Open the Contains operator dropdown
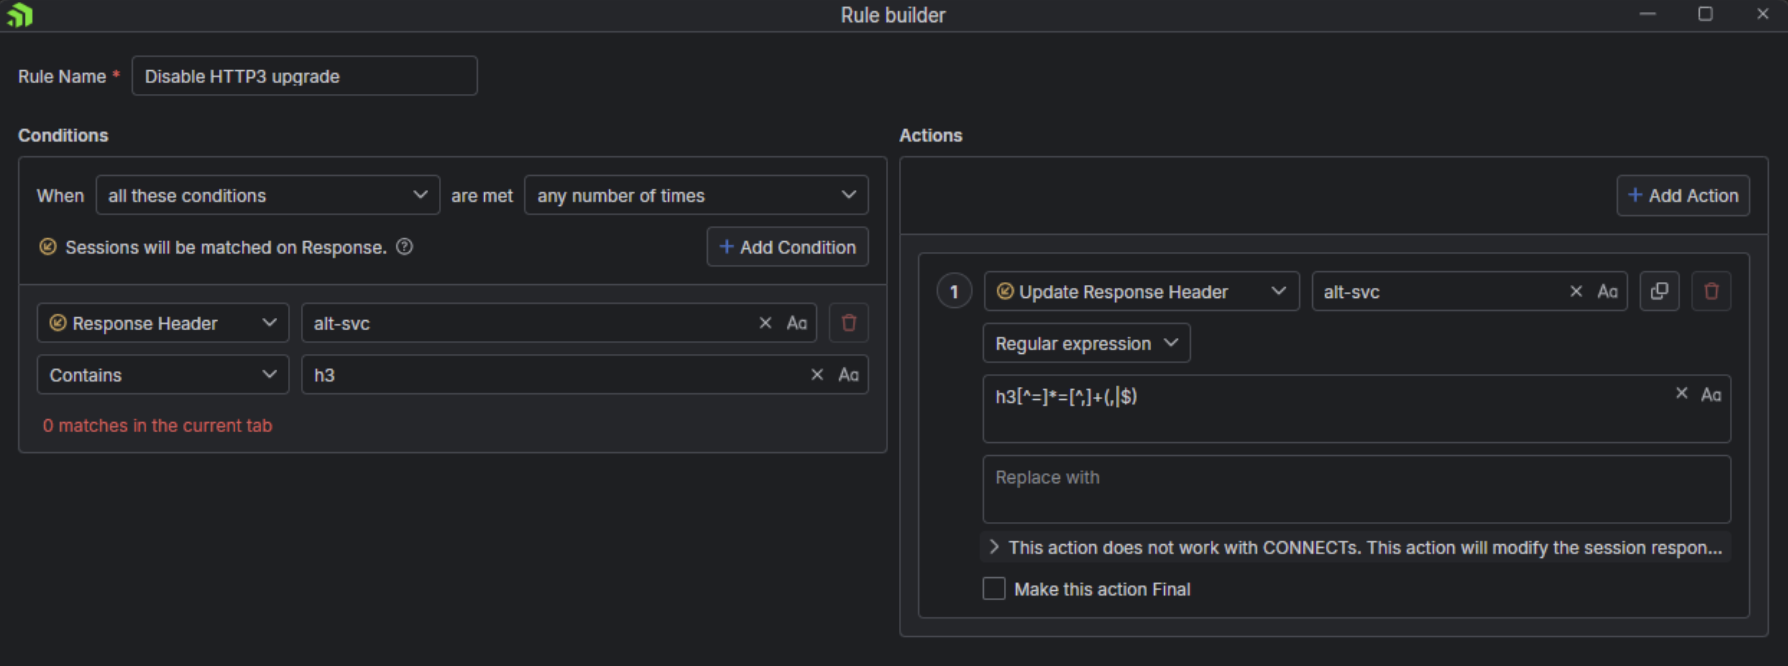Viewport: 1788px width, 666px height. (163, 375)
